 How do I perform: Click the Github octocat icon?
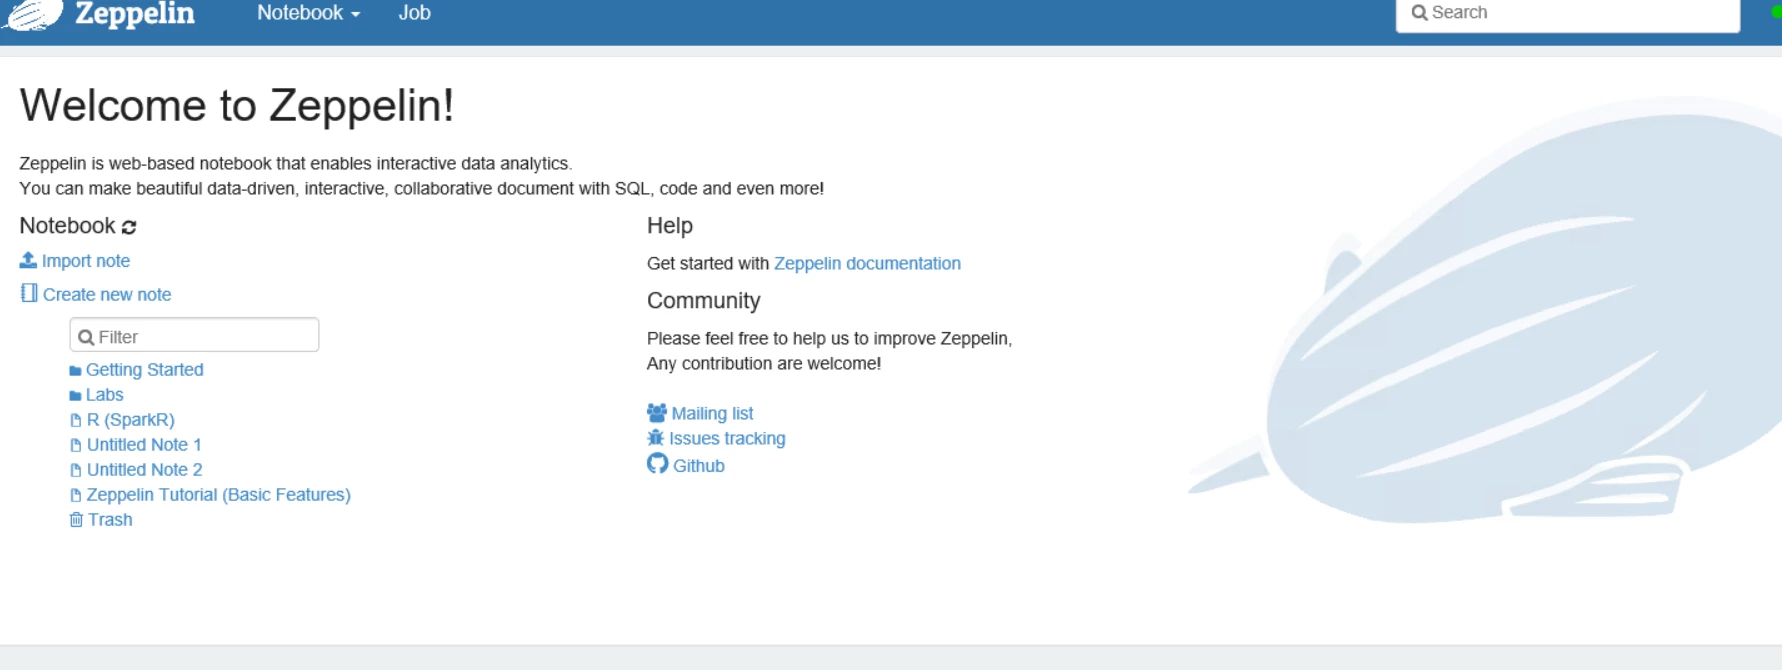[x=657, y=464]
